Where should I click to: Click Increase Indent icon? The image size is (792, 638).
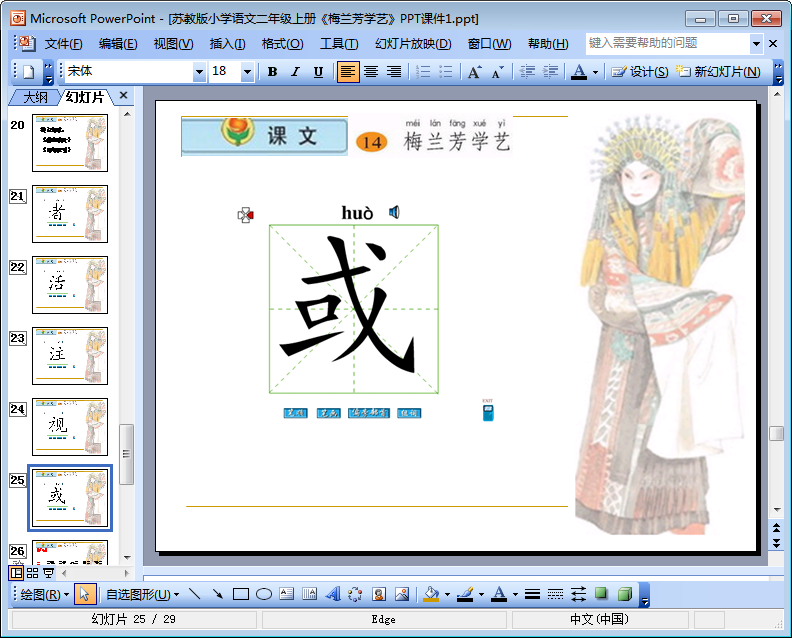coord(551,72)
